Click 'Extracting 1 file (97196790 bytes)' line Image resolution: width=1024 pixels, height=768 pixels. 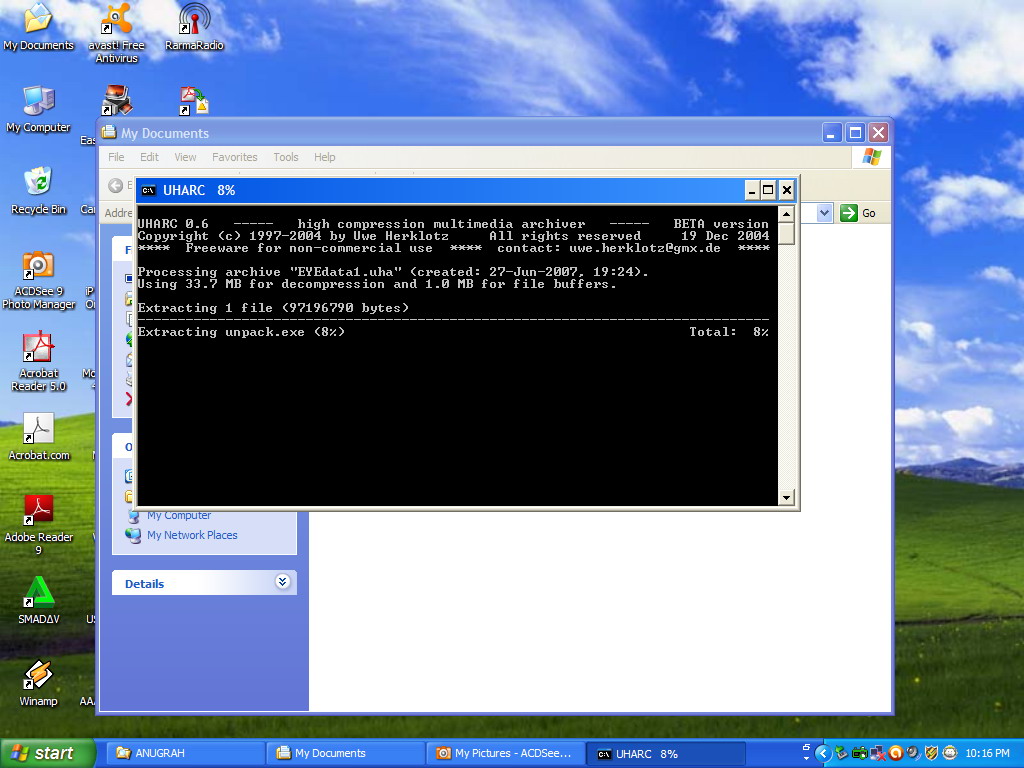coord(273,308)
